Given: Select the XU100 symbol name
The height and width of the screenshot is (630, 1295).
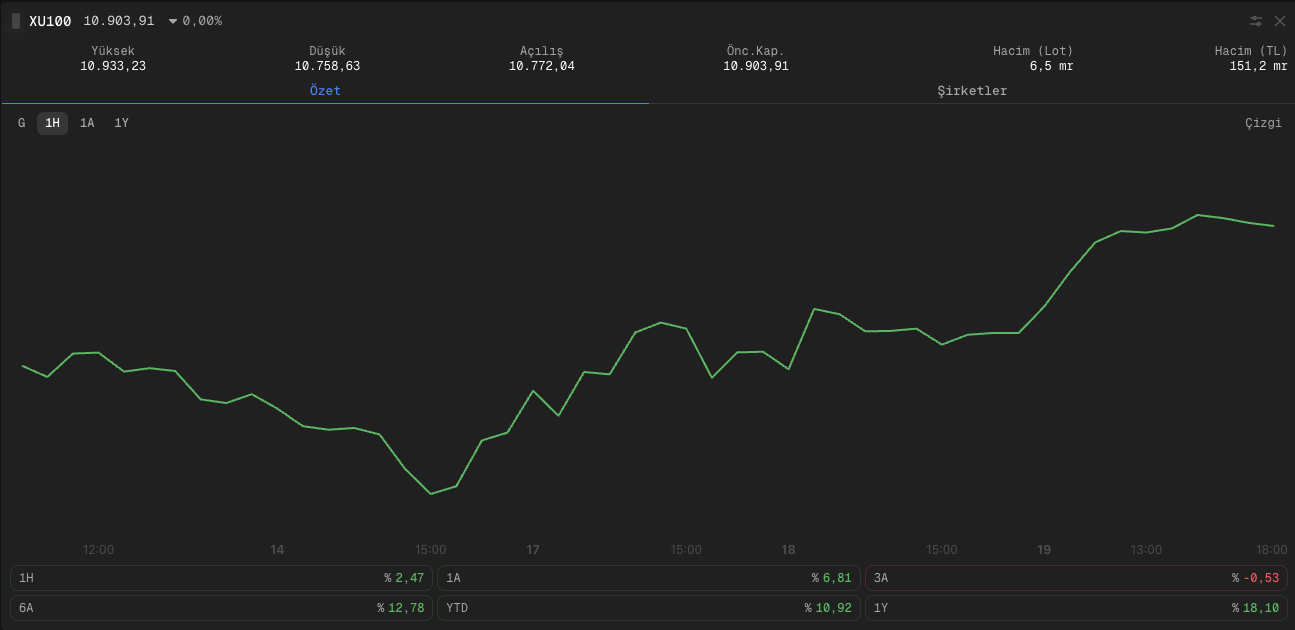Looking at the screenshot, I should (50, 21).
